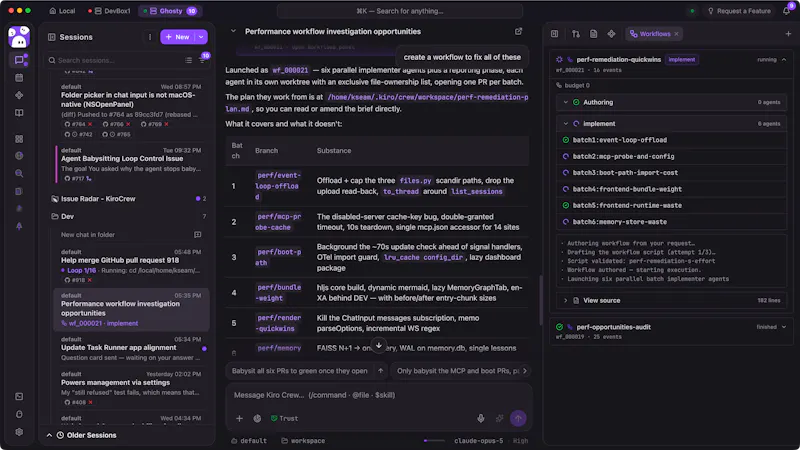Open the settings gear in left rail
This screenshot has height=450, width=800.
pos(19,432)
